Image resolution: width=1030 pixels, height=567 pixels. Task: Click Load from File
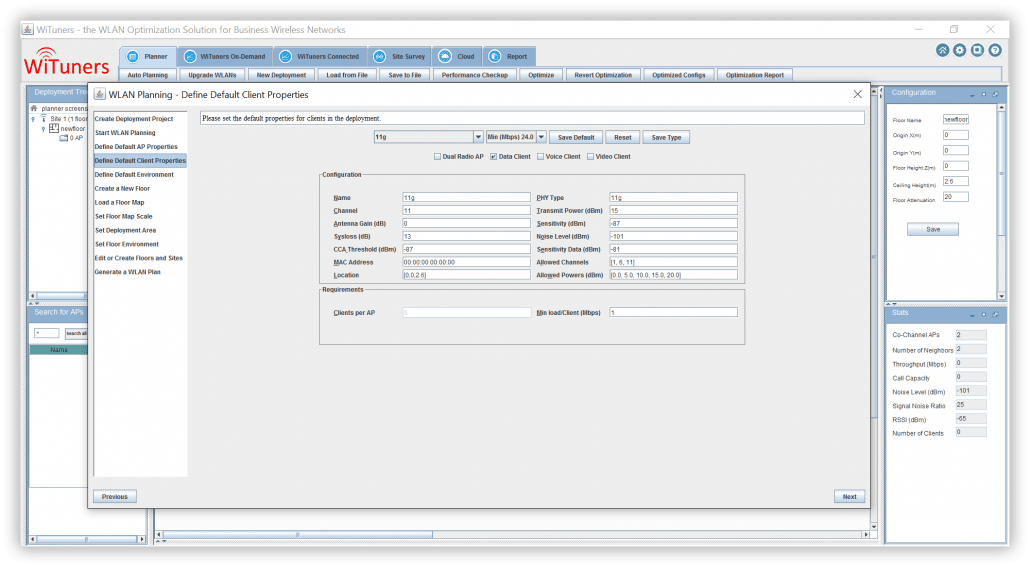click(x=347, y=75)
